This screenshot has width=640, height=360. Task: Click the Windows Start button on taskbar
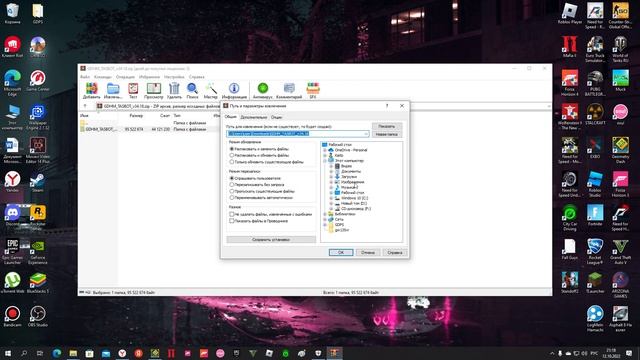pos(7,353)
